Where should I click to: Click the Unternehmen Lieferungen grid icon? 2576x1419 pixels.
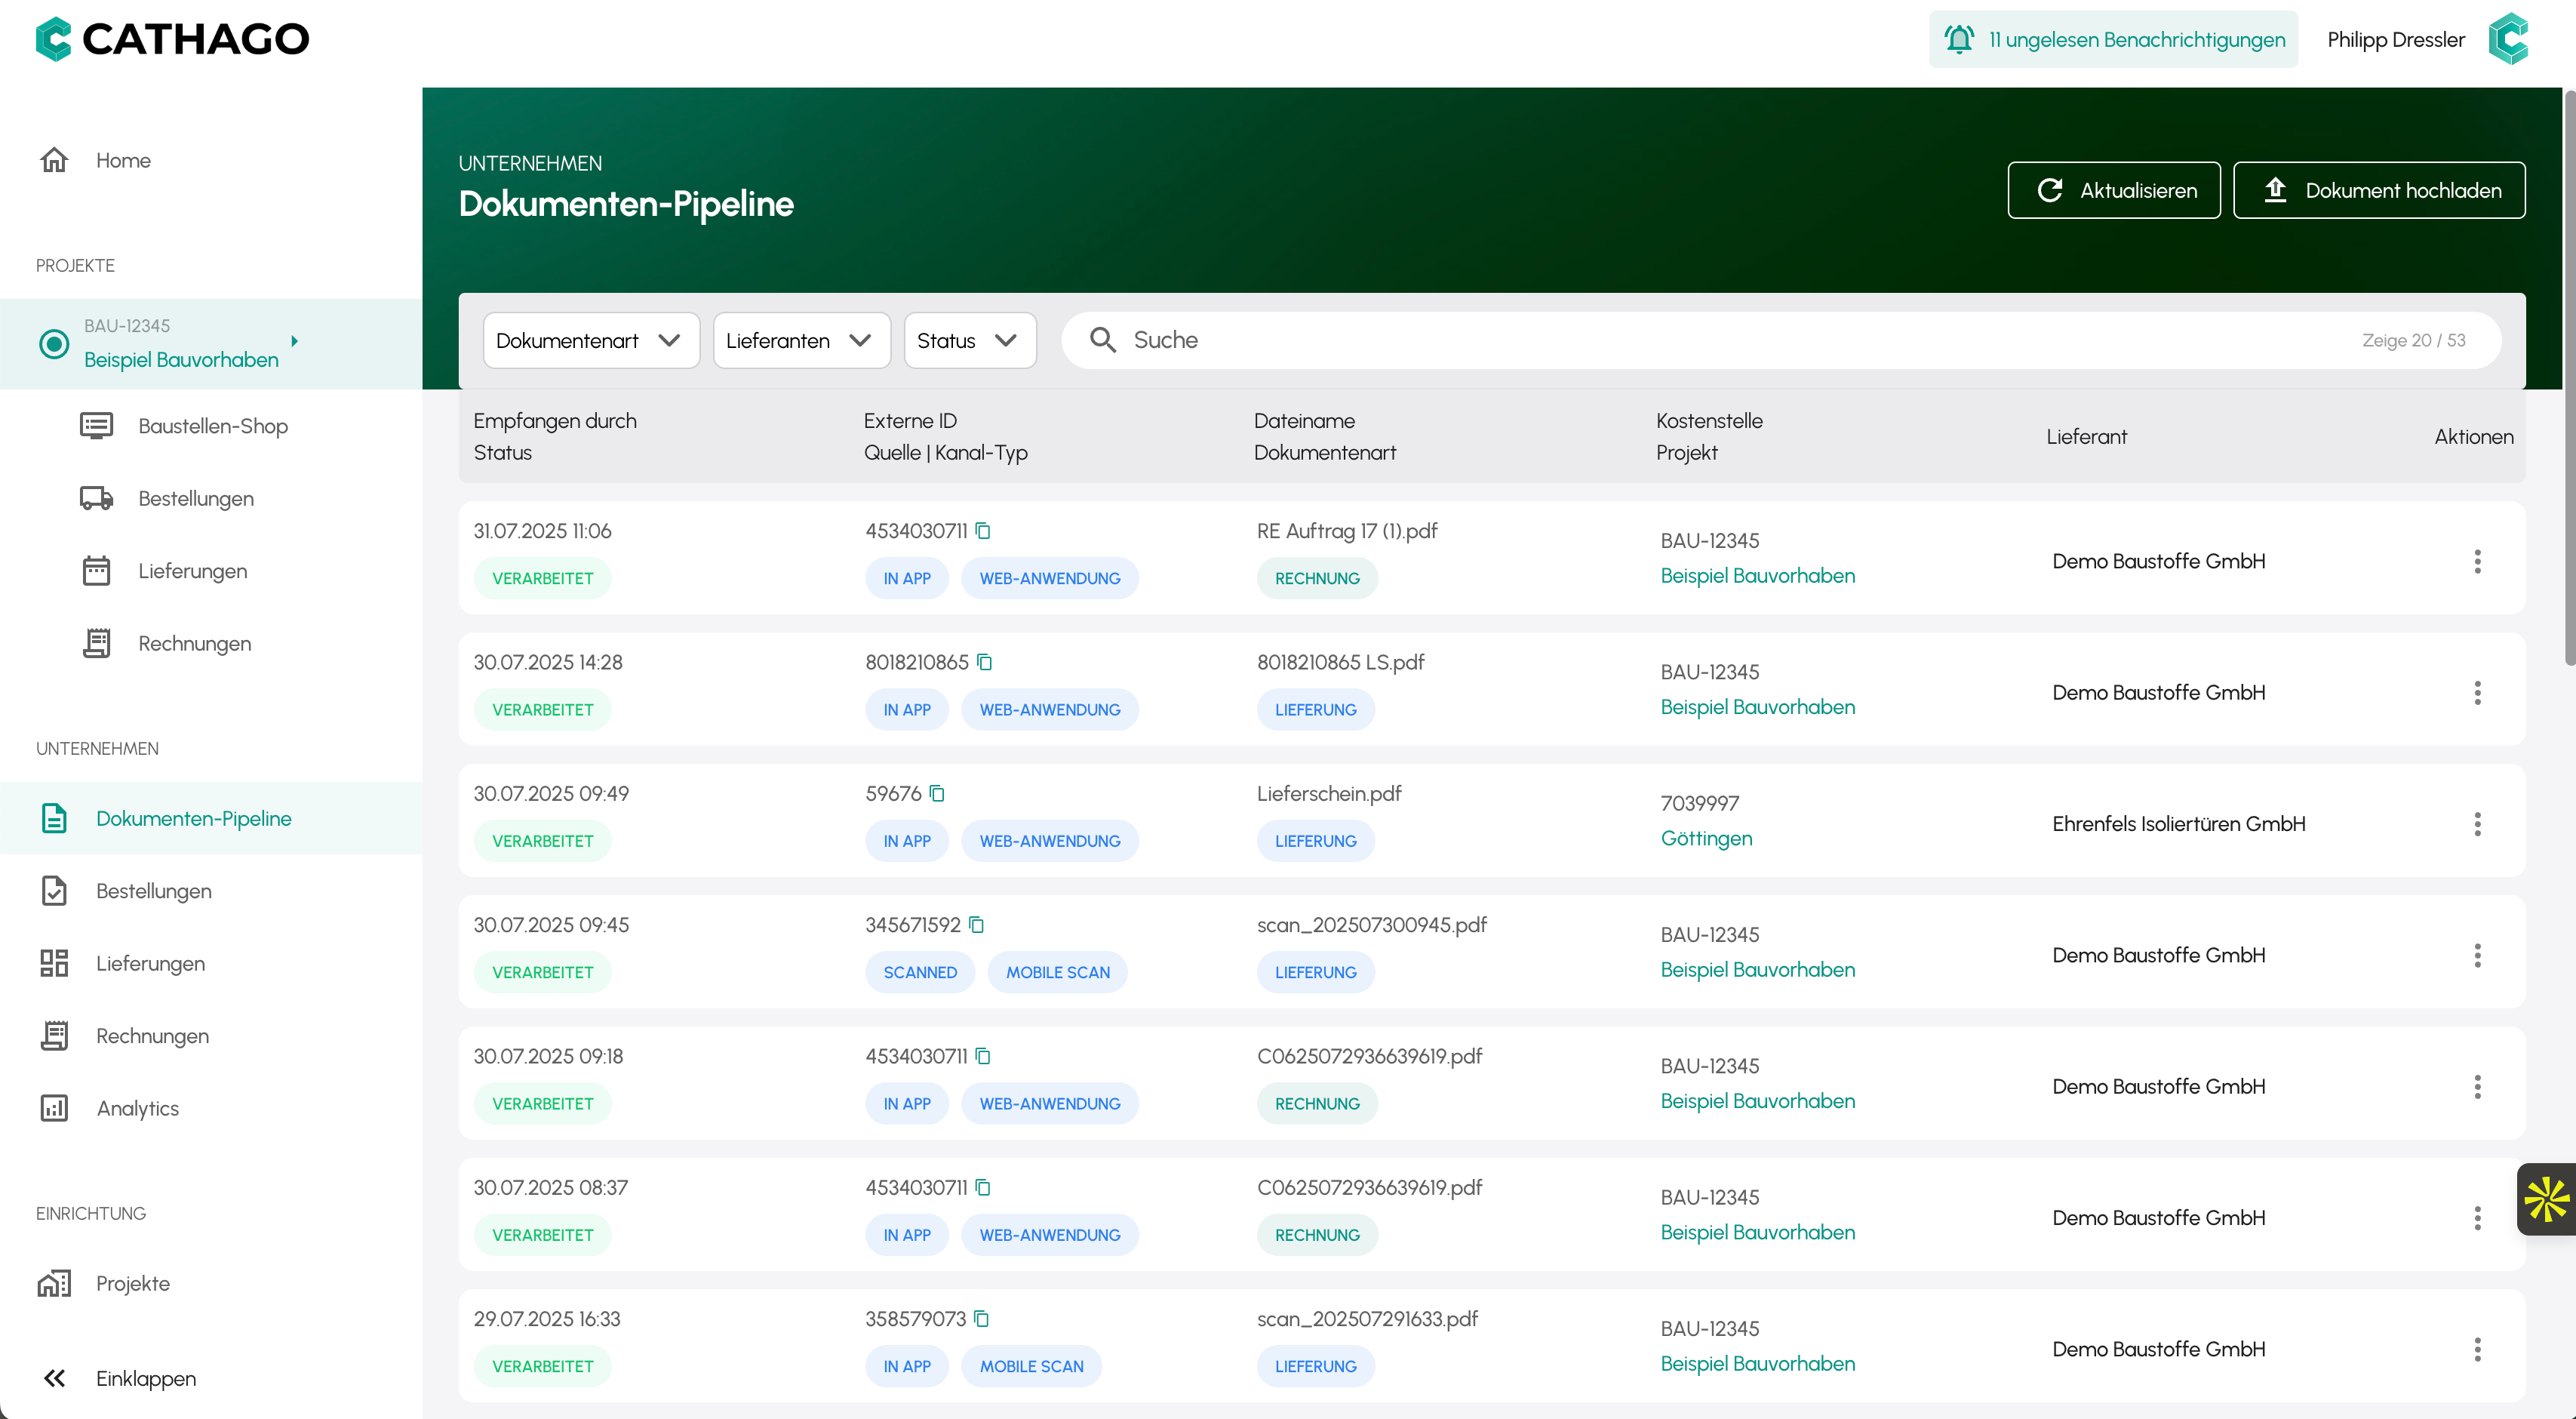pos(54,963)
